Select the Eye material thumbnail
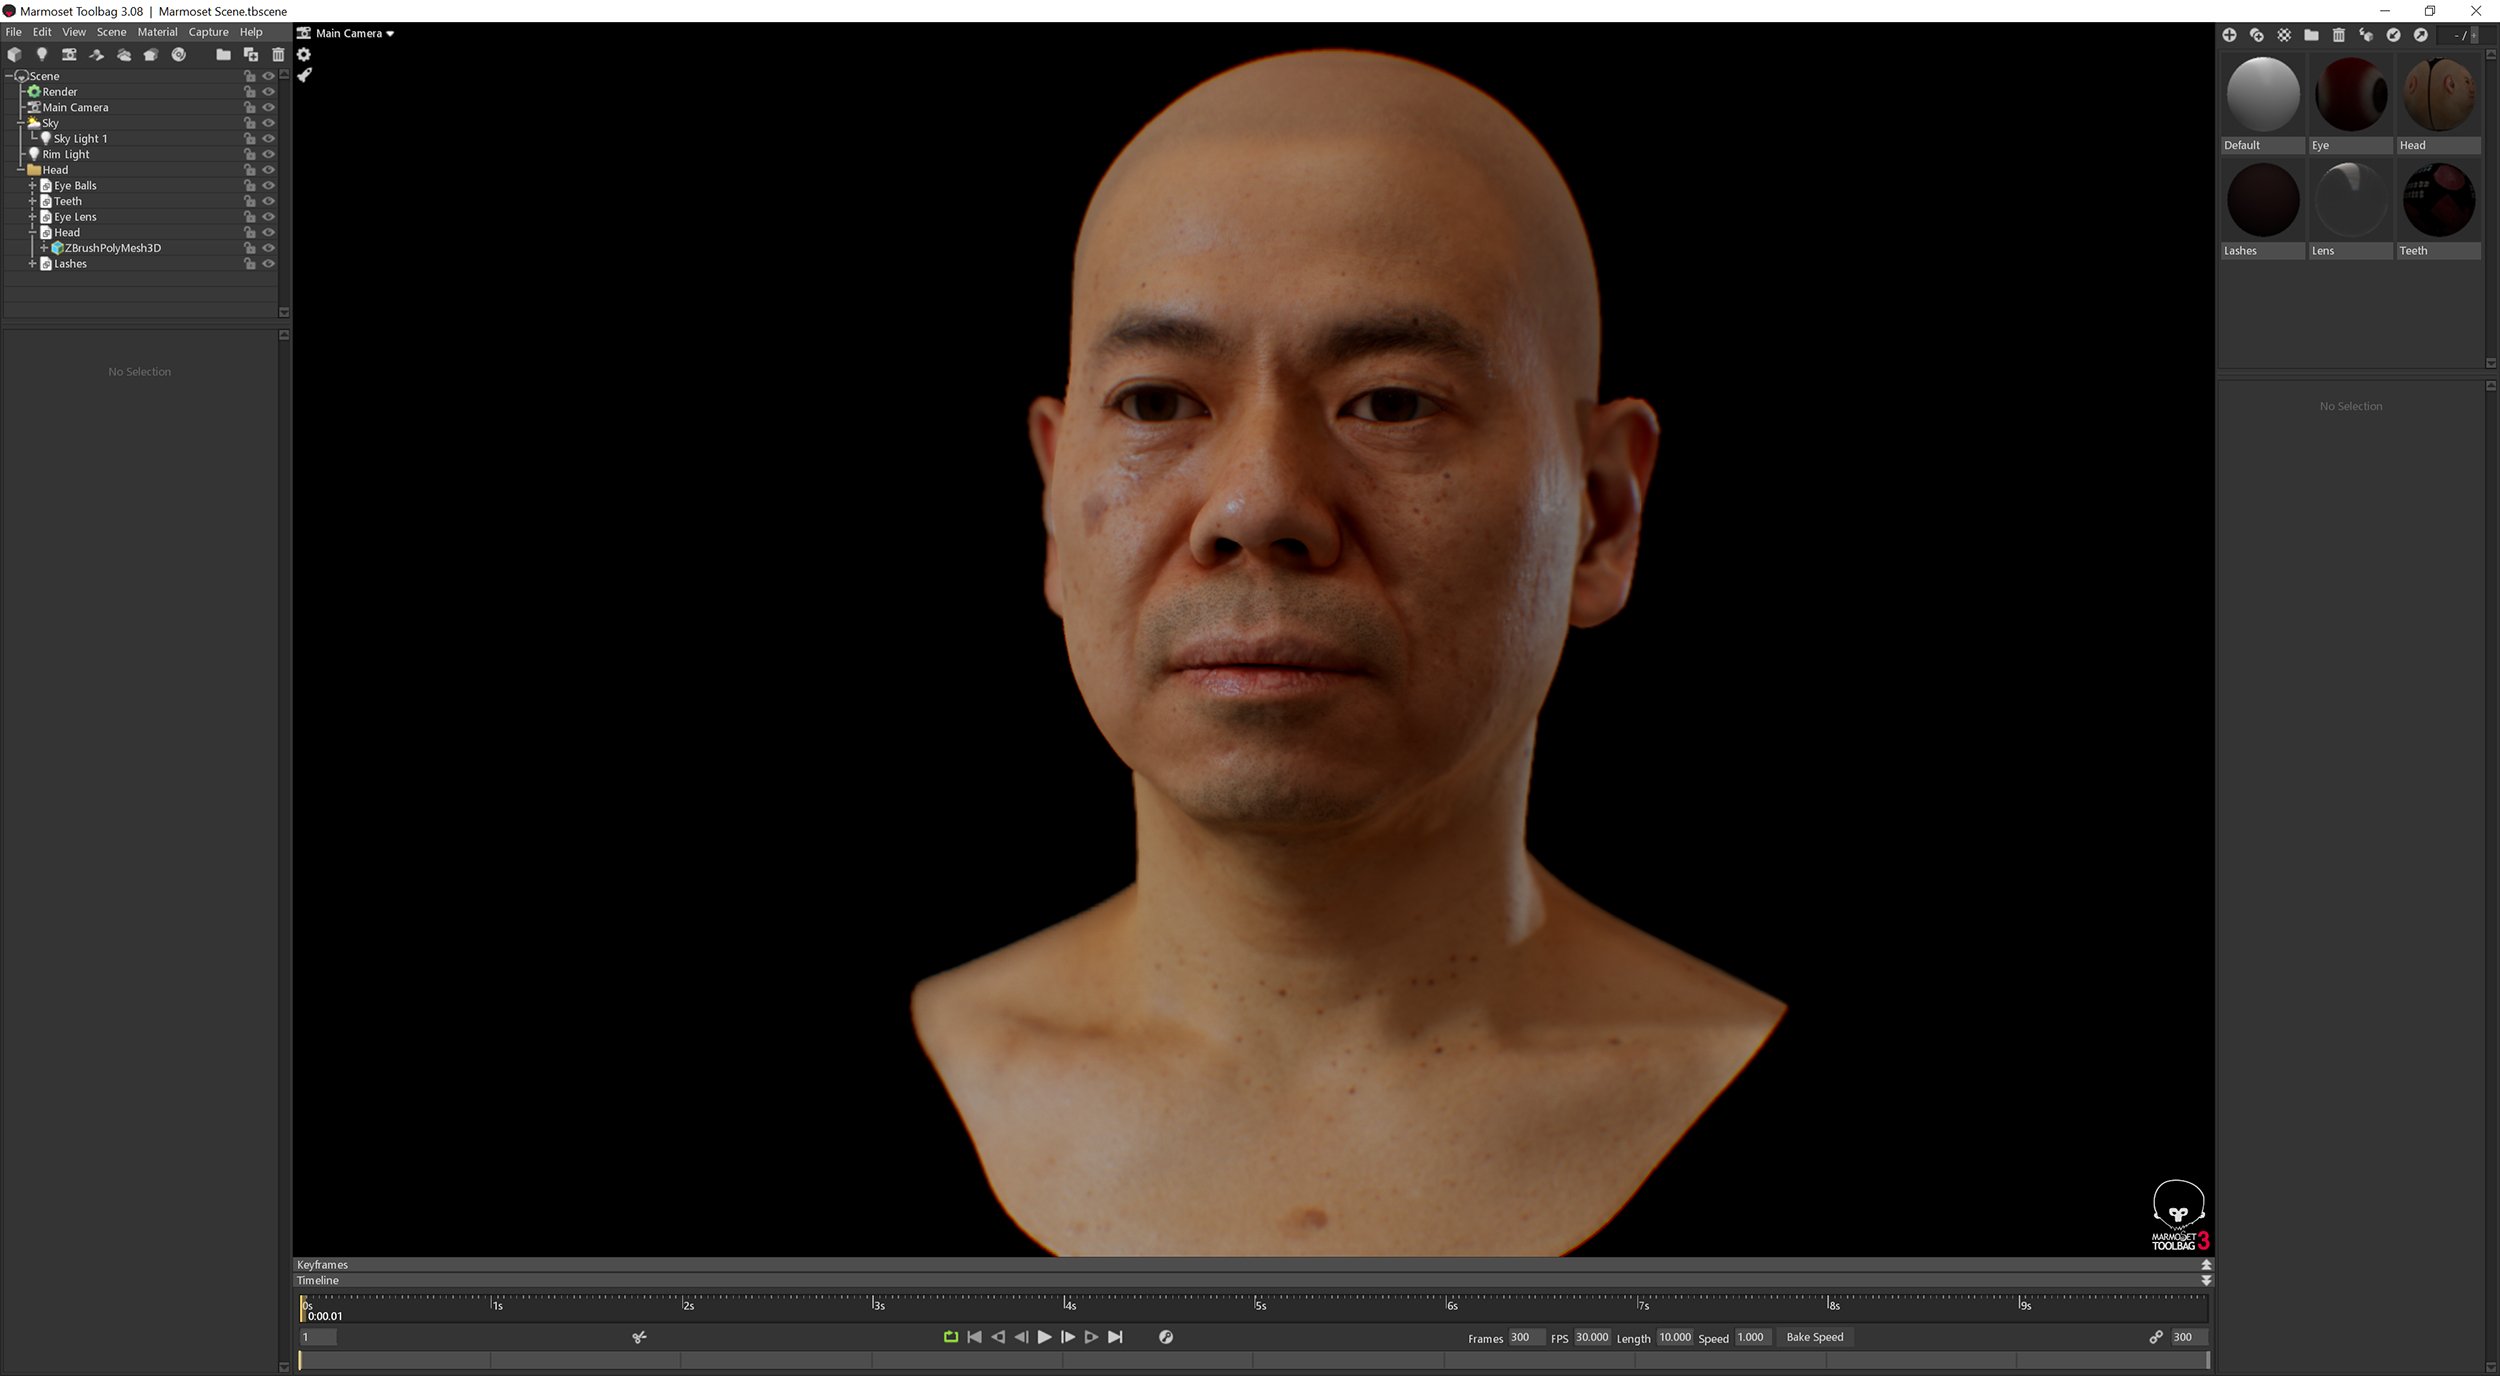The width and height of the screenshot is (2500, 1376). point(2350,95)
